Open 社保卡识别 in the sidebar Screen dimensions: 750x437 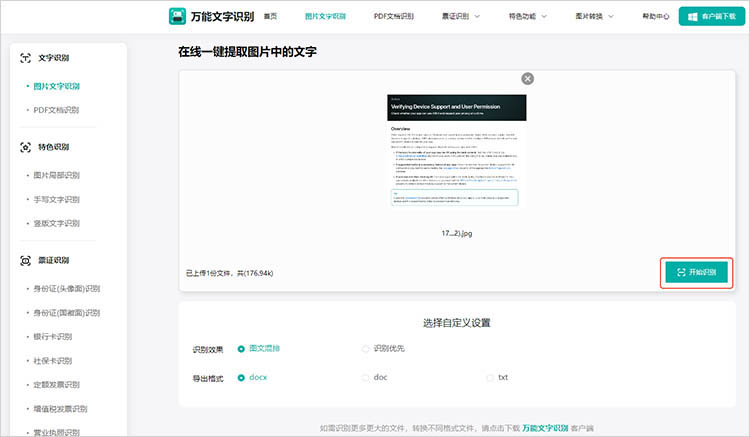tap(53, 361)
